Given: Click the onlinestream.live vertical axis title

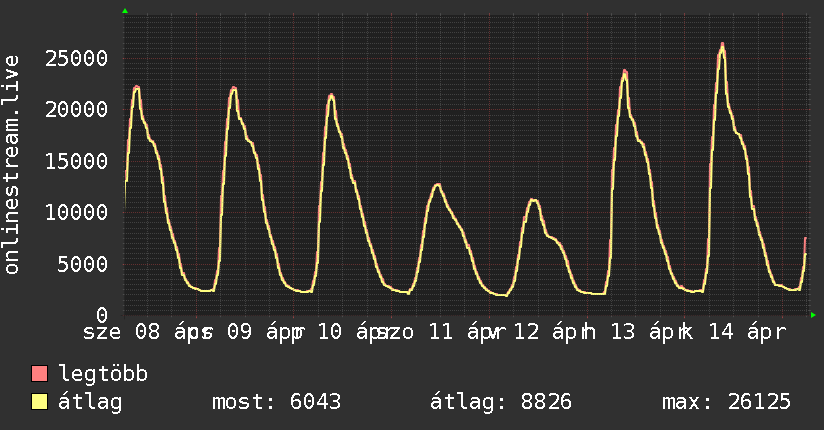Looking at the screenshot, I should pyautogui.click(x=12, y=165).
